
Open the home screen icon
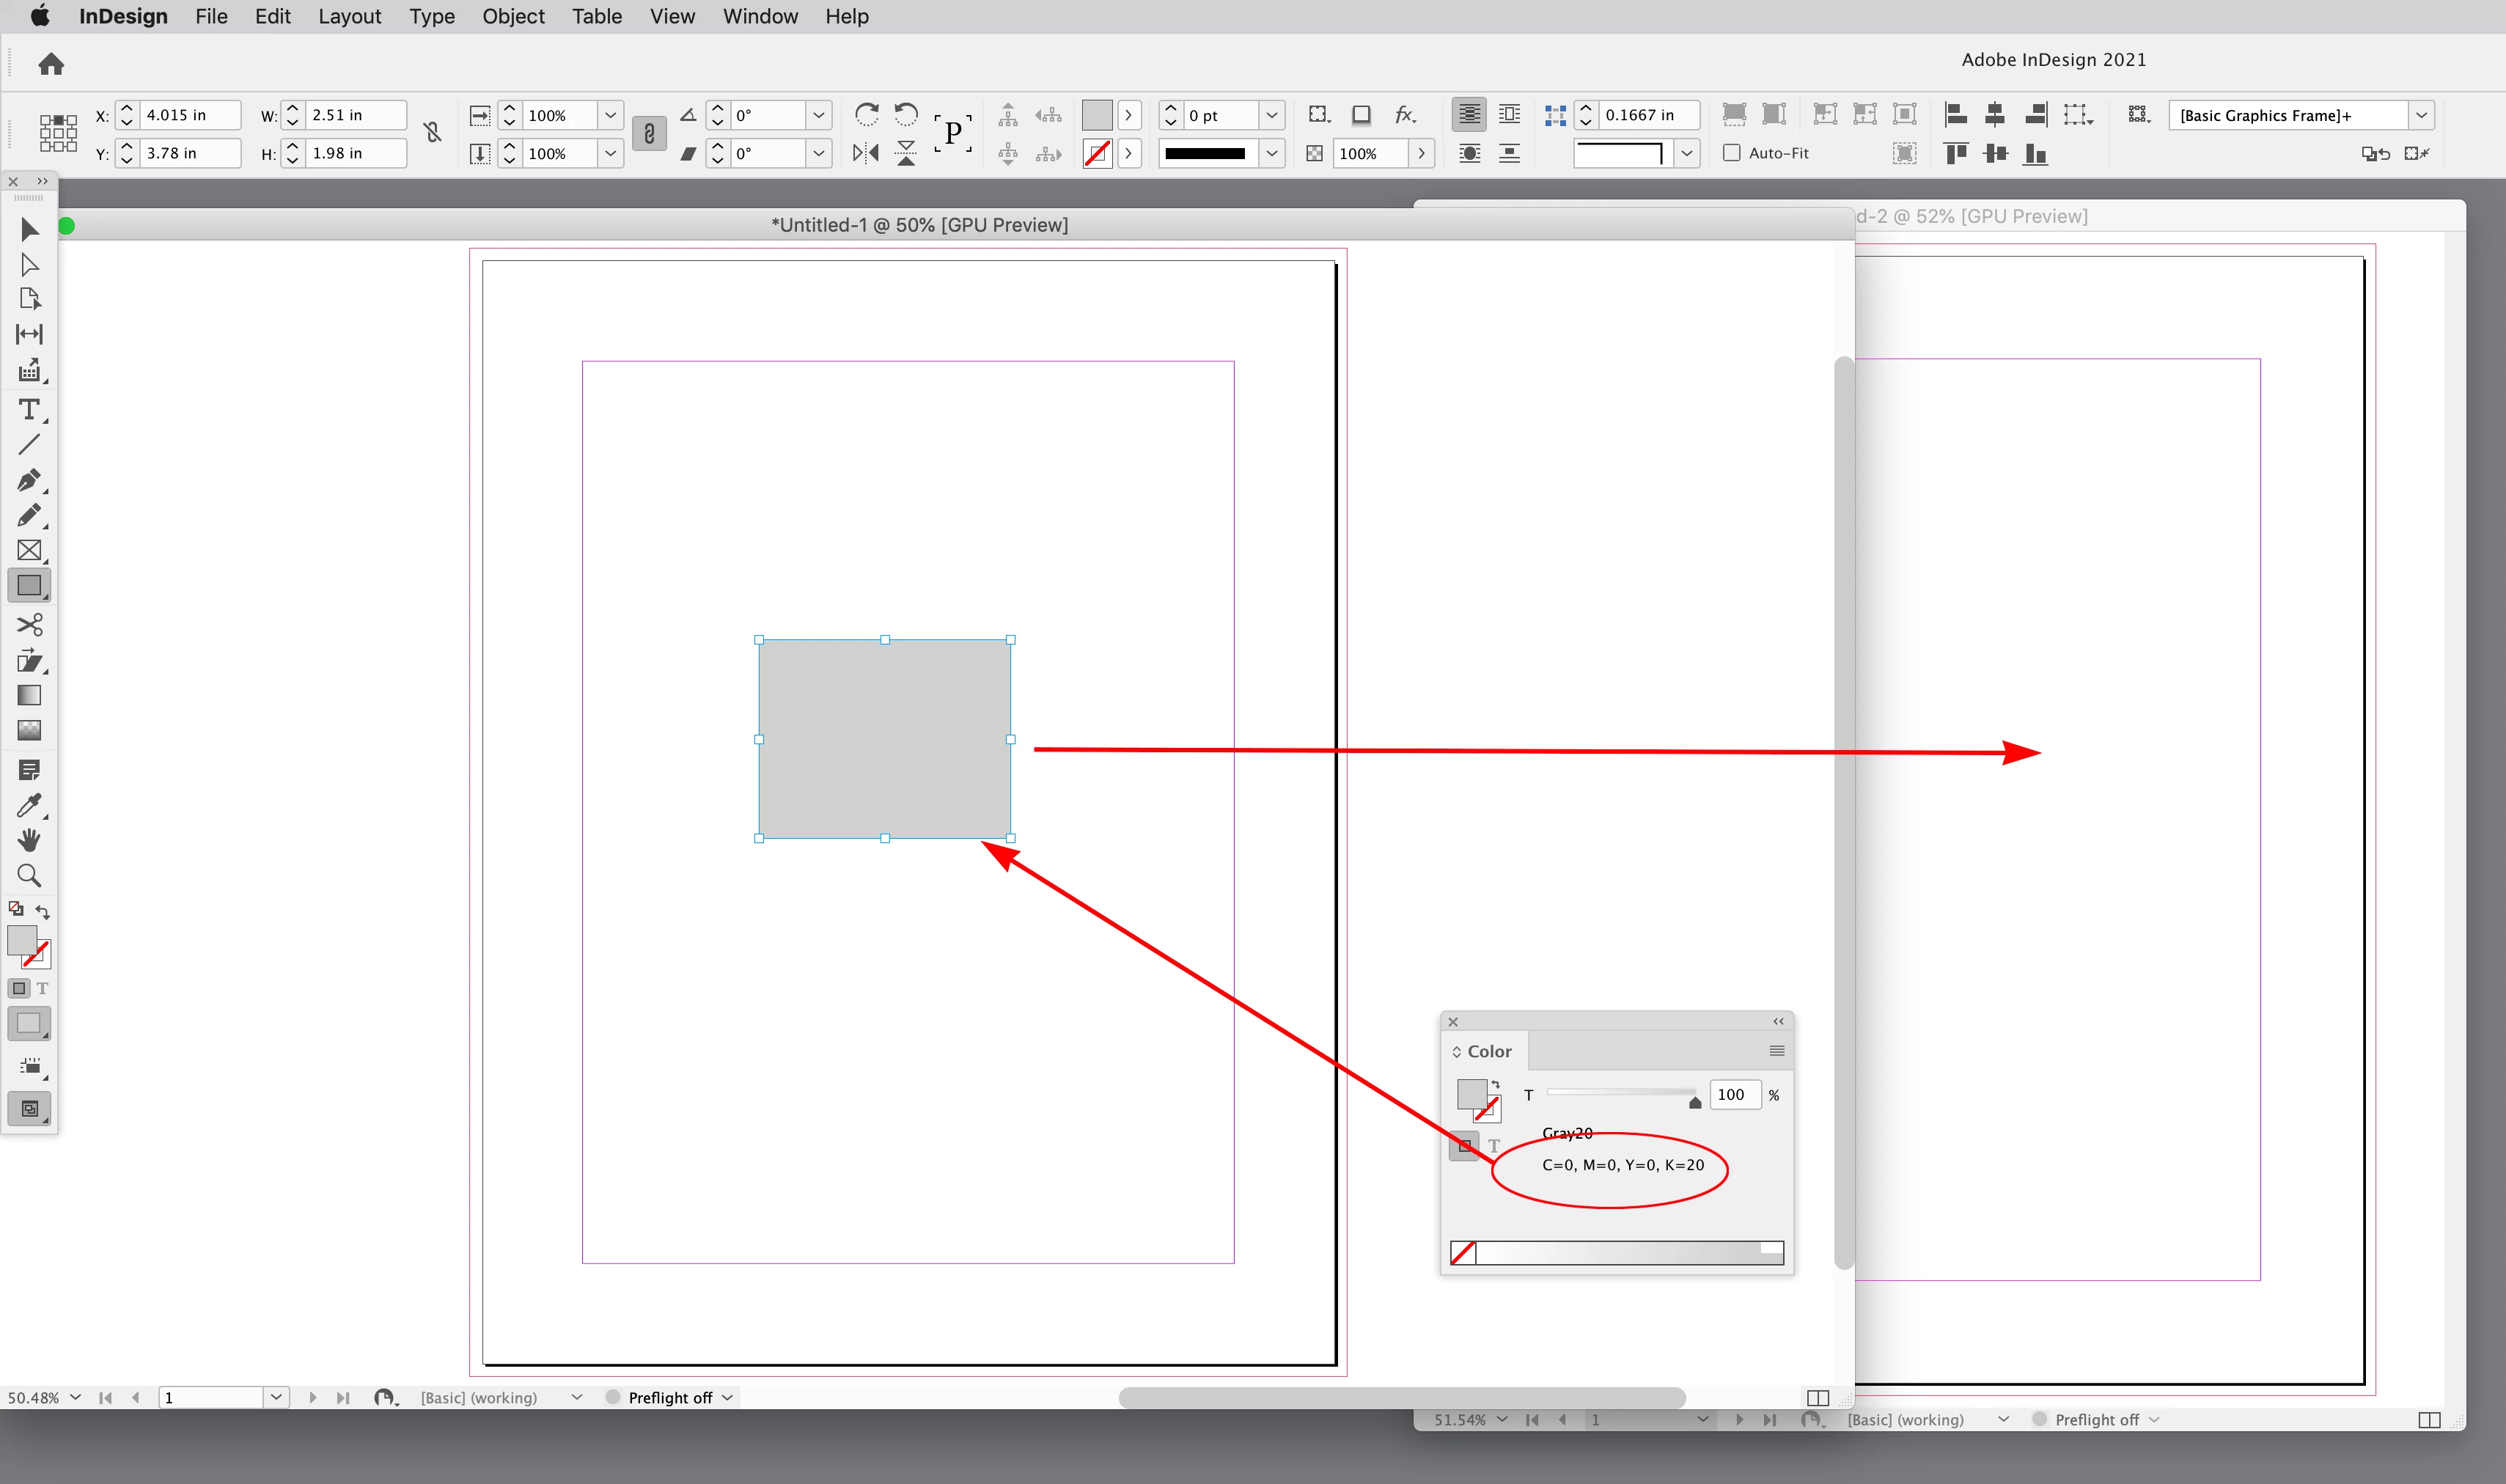pos(51,65)
